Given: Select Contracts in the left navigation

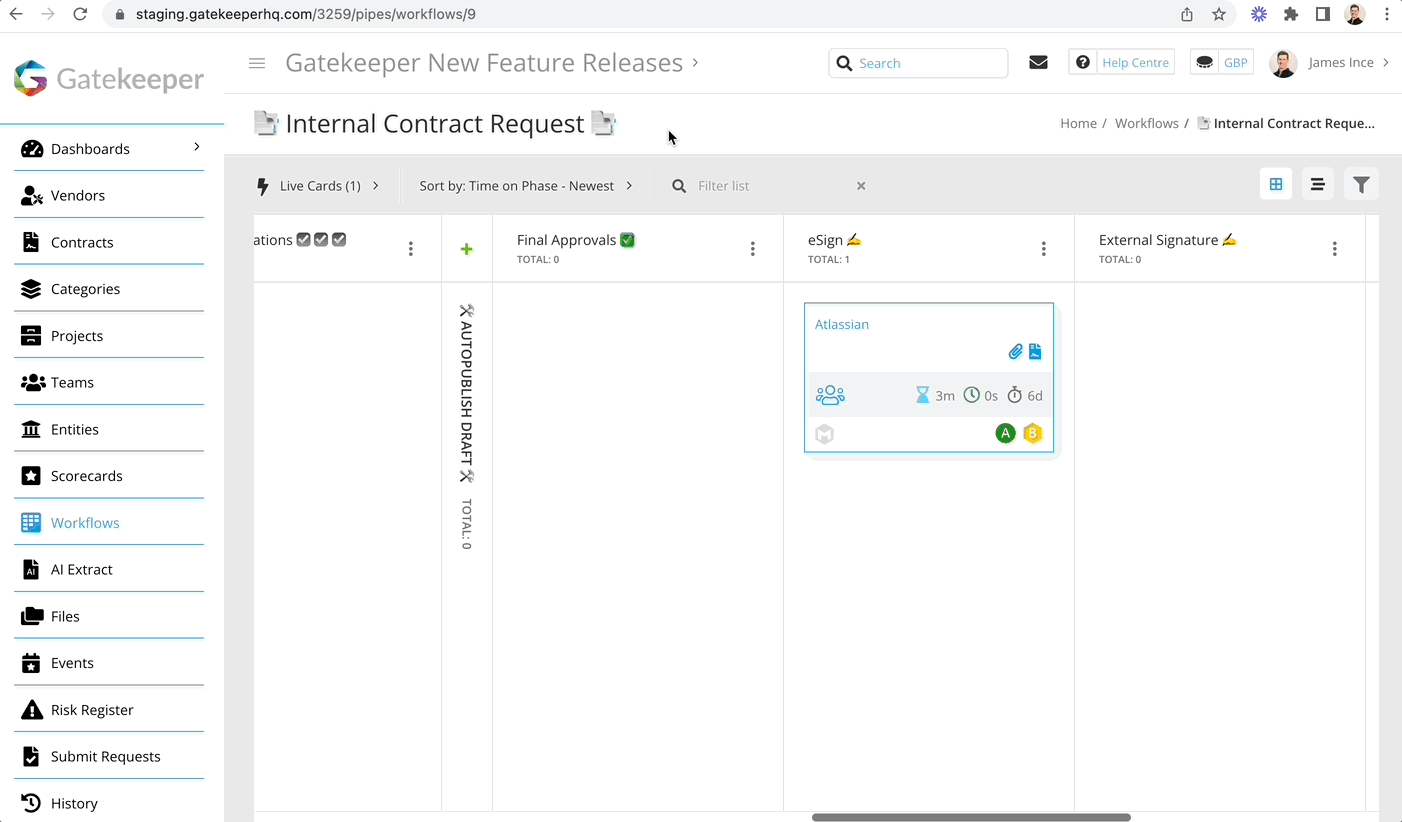Looking at the screenshot, I should (82, 242).
